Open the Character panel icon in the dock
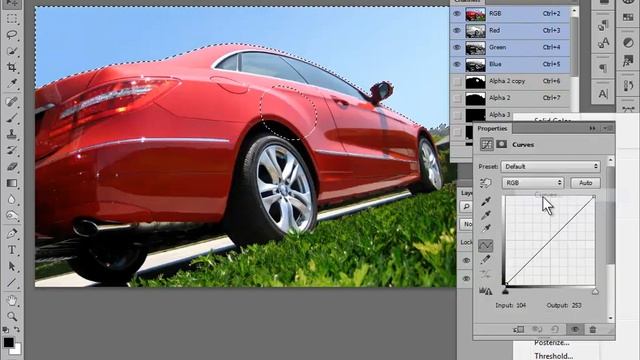This screenshot has height=360, width=640. (603, 94)
